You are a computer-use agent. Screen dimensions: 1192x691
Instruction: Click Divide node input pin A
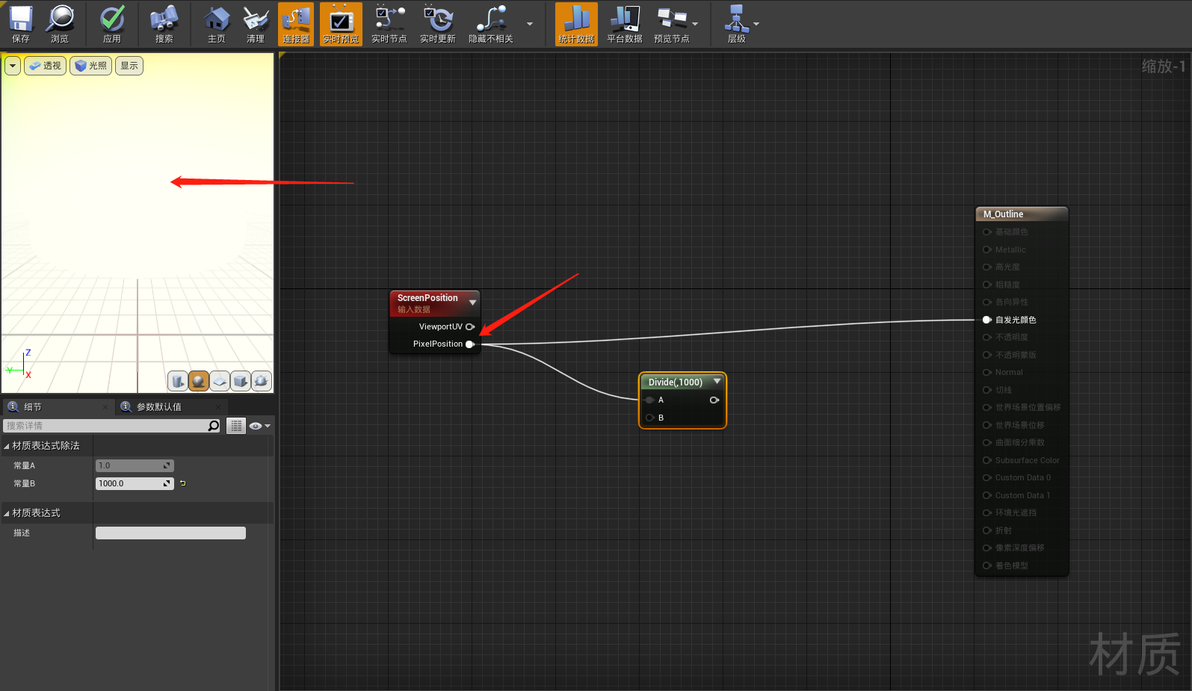click(x=650, y=400)
